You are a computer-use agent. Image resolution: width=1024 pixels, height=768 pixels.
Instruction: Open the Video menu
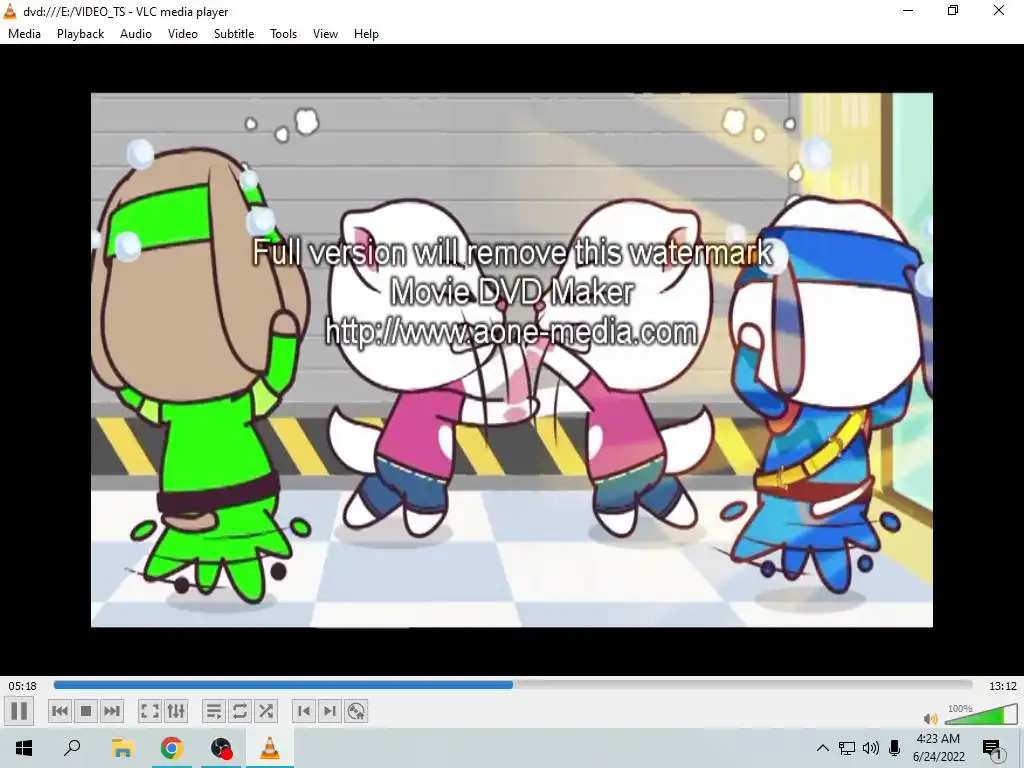click(x=183, y=34)
